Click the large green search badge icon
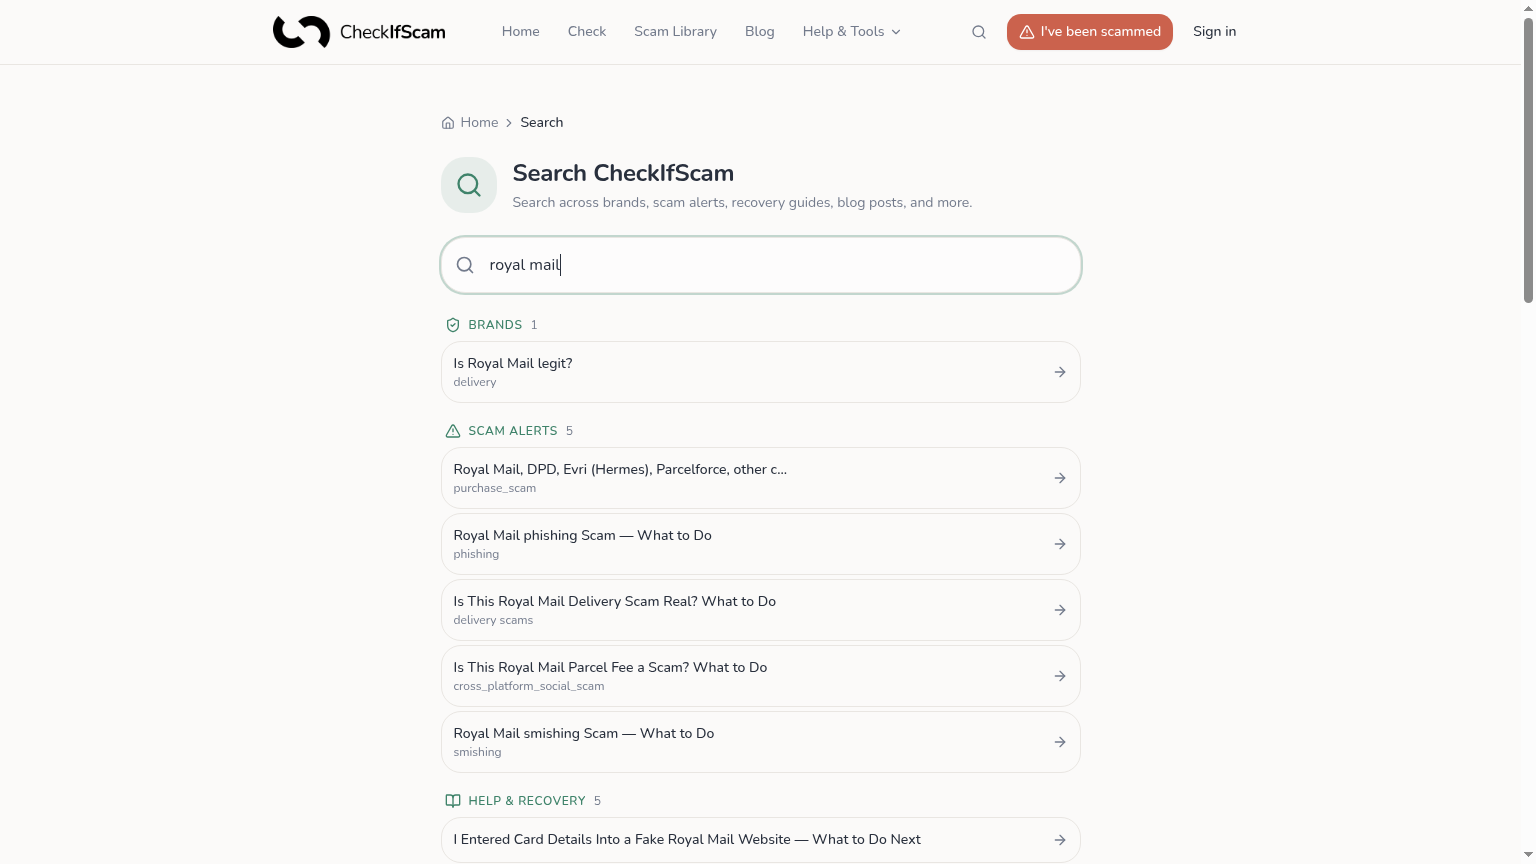1536x864 pixels. 469,185
